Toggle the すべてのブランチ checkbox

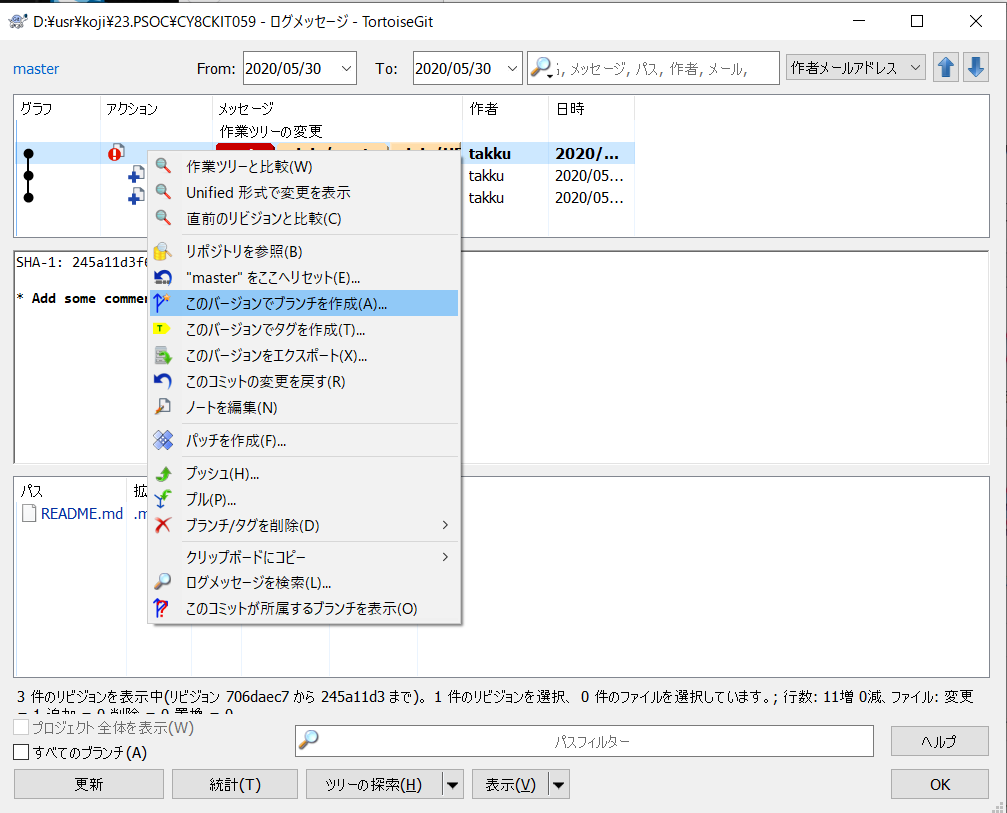(21, 752)
